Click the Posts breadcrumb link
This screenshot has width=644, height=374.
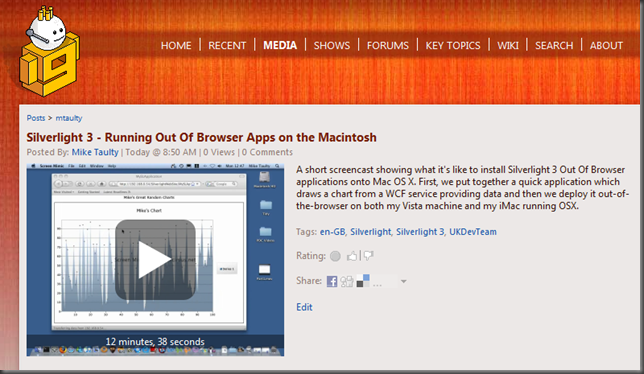36,118
